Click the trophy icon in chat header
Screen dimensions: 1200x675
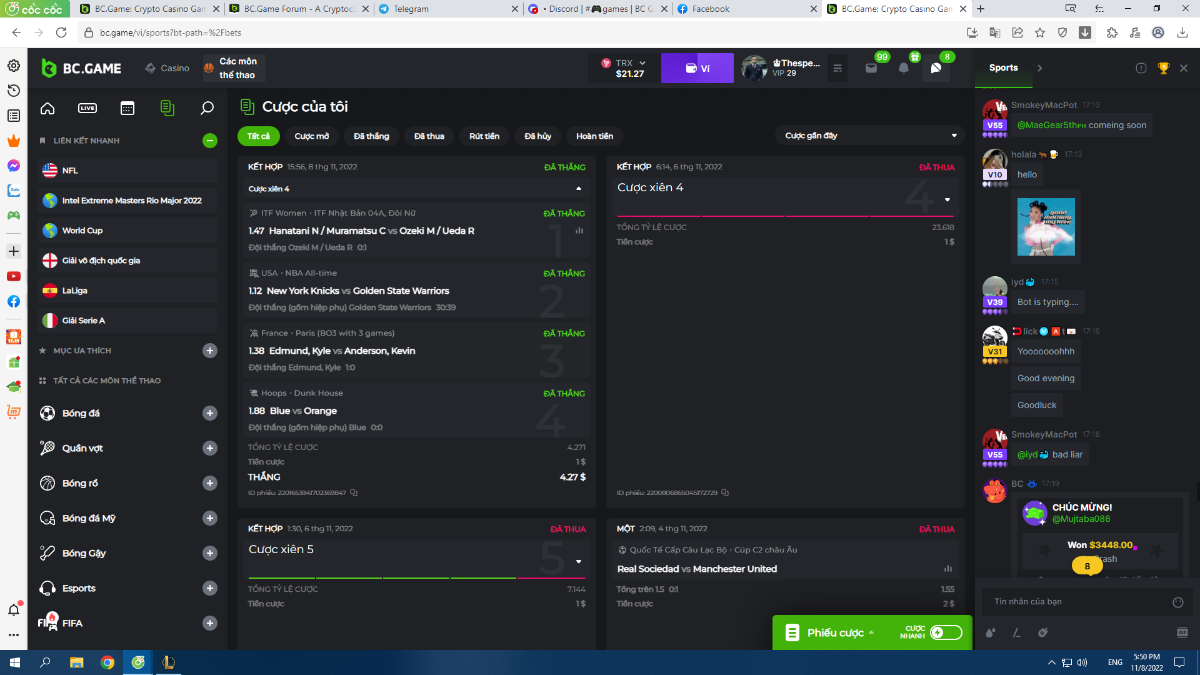tap(1163, 68)
